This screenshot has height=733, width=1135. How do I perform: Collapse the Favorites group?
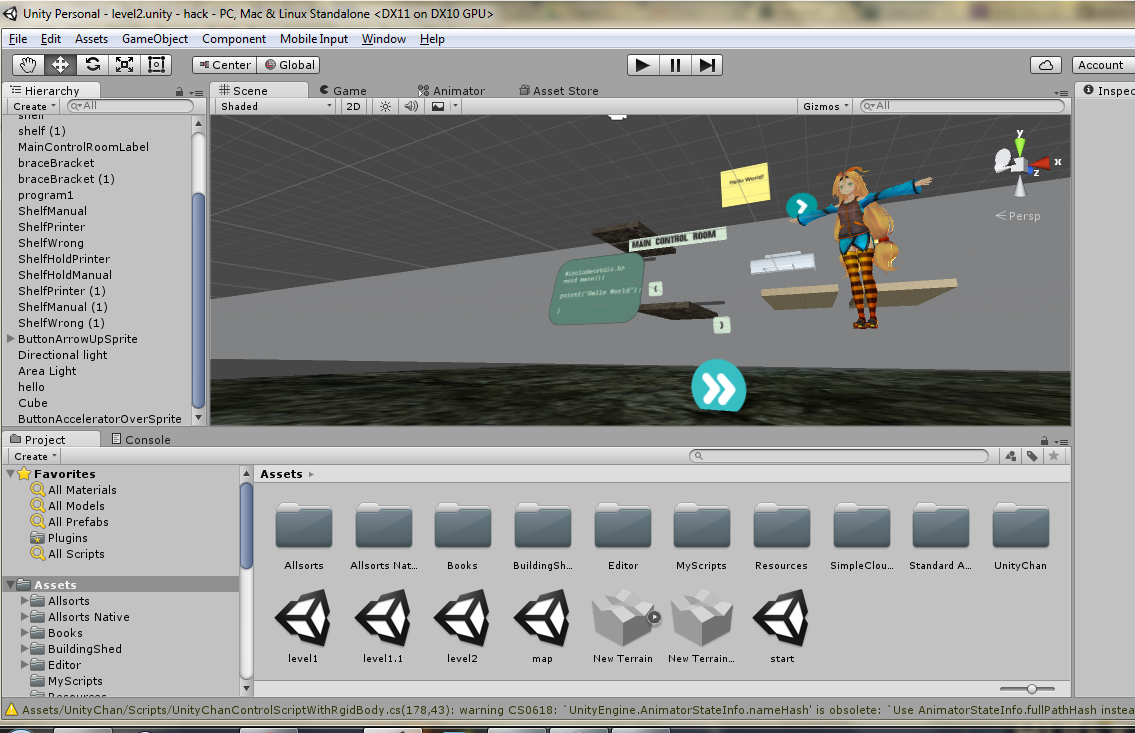coord(11,474)
